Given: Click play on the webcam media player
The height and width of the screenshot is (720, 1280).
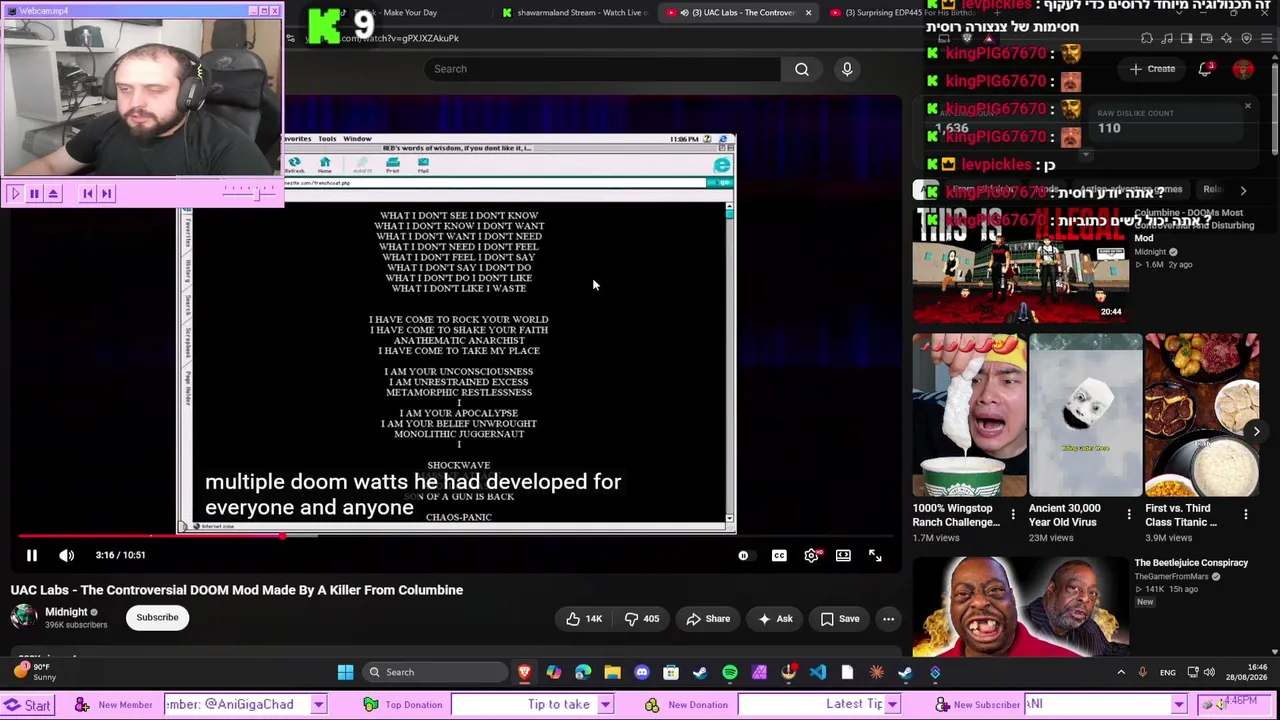Looking at the screenshot, I should pos(14,193).
